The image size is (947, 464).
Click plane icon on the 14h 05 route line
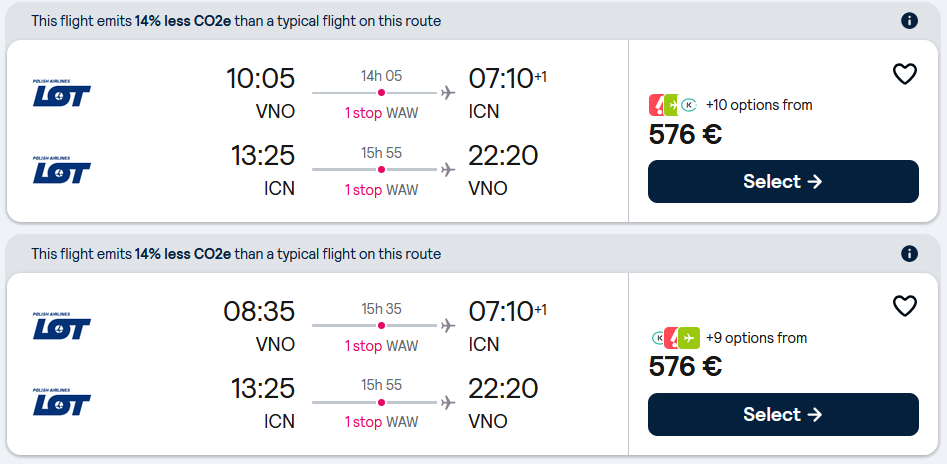coord(447,93)
